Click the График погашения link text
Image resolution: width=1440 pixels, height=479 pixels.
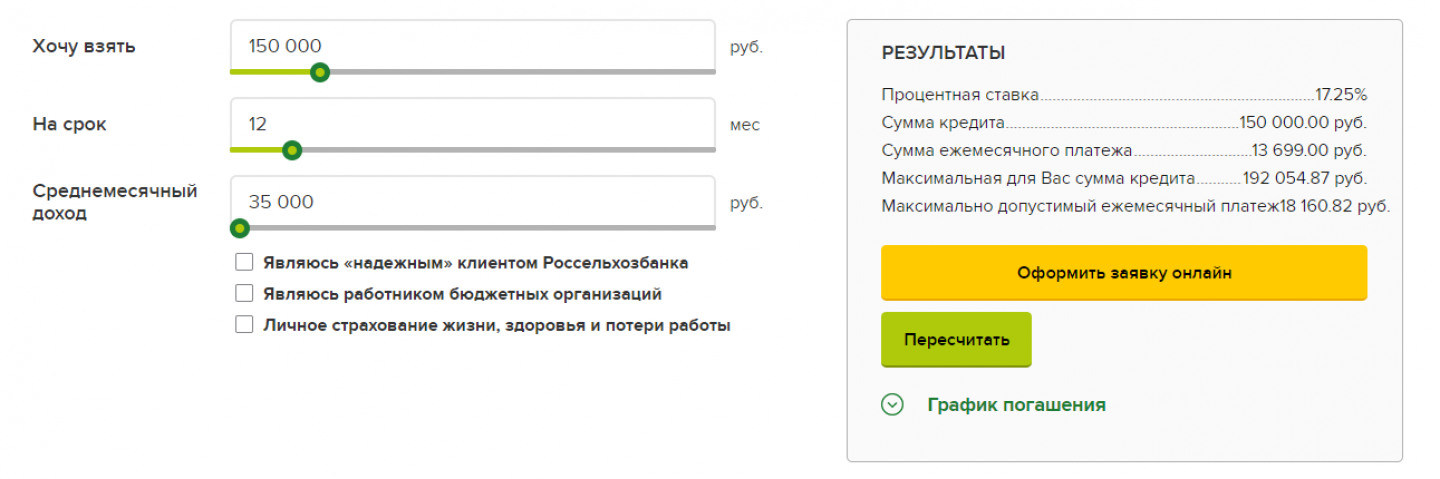point(1016,405)
